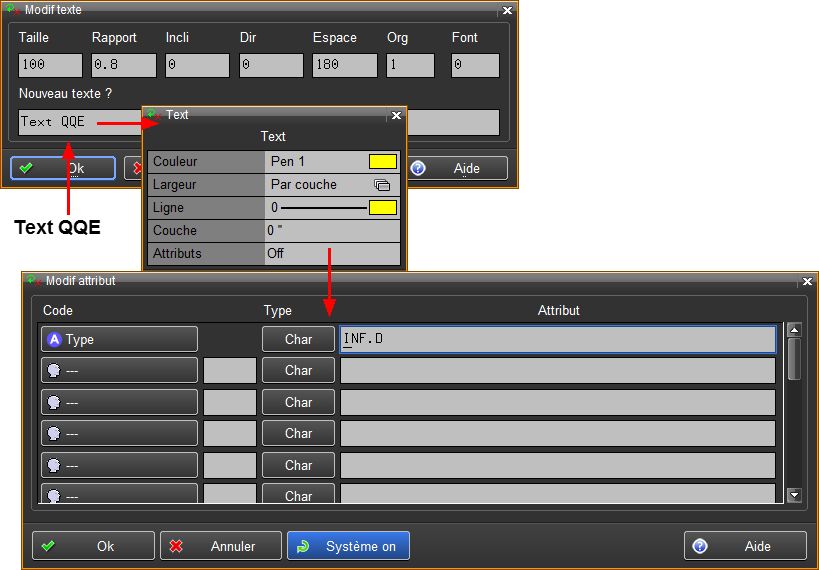
Task: Click the Taille field showing 100
Action: [50, 66]
